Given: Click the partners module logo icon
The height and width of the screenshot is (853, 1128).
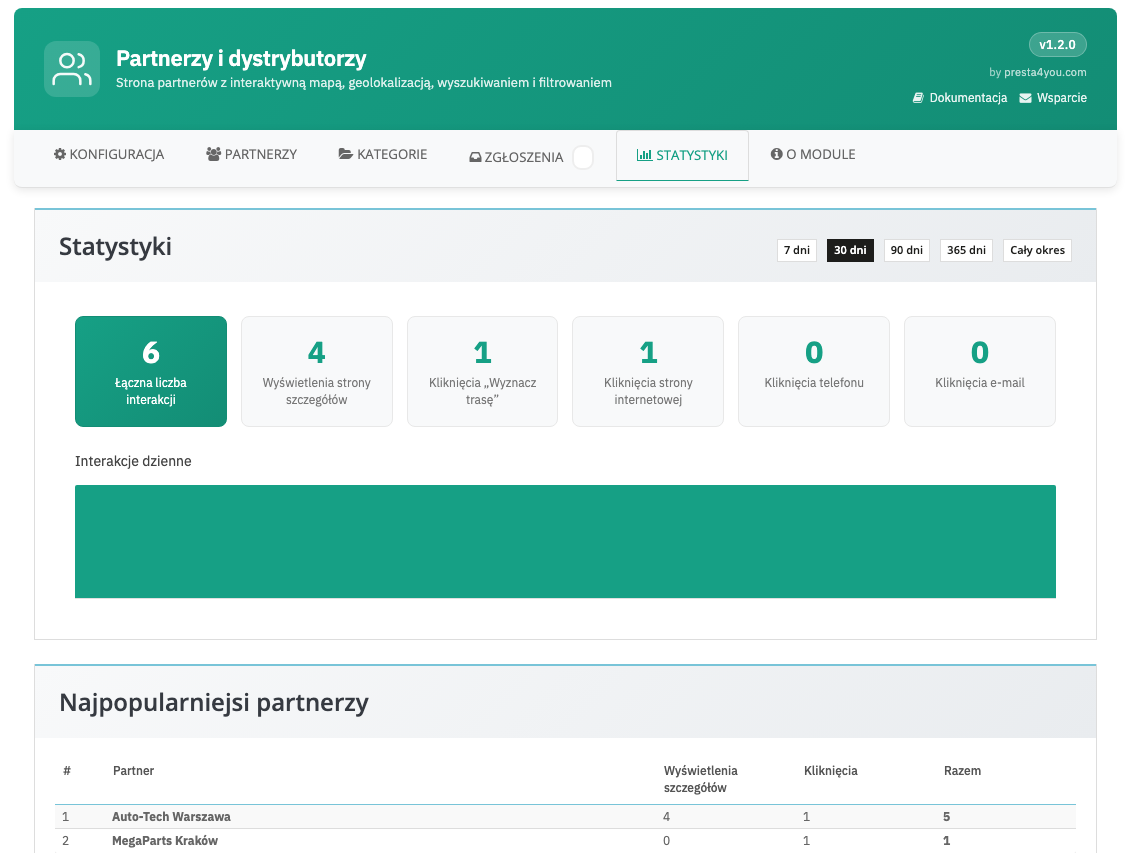Looking at the screenshot, I should [x=72, y=69].
